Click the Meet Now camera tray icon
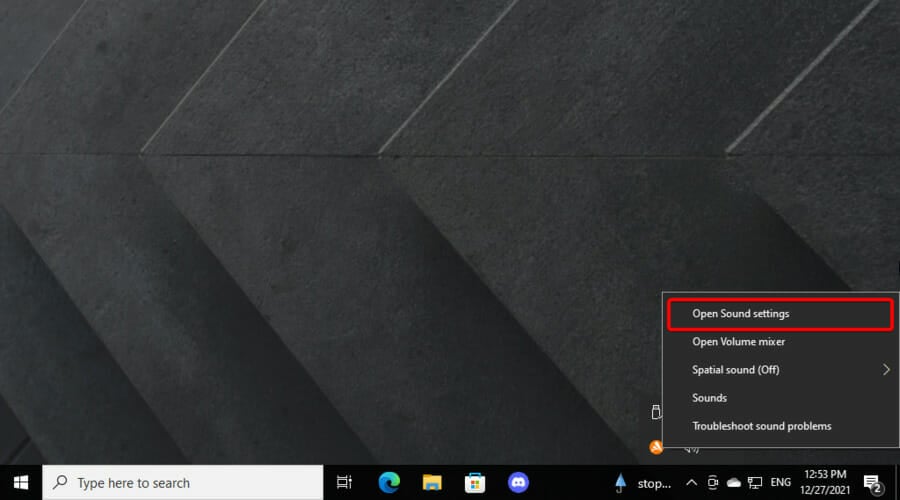Viewport: 900px width, 500px height. (x=713, y=483)
